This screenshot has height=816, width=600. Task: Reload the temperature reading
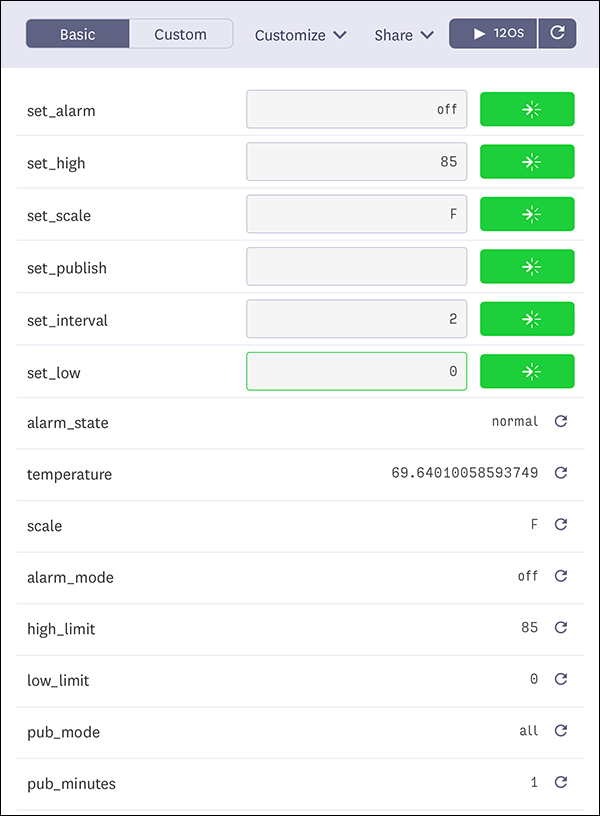click(561, 473)
